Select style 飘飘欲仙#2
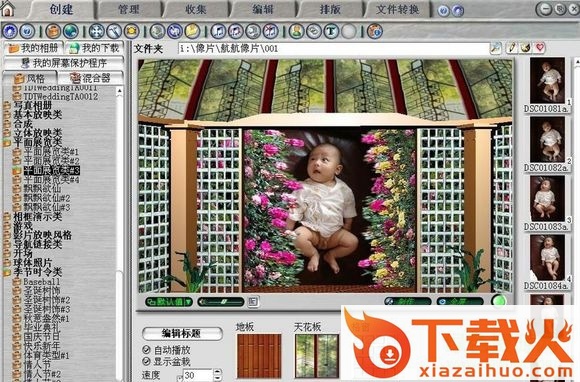Image resolution: width=580 pixels, height=382 pixels. 47,198
